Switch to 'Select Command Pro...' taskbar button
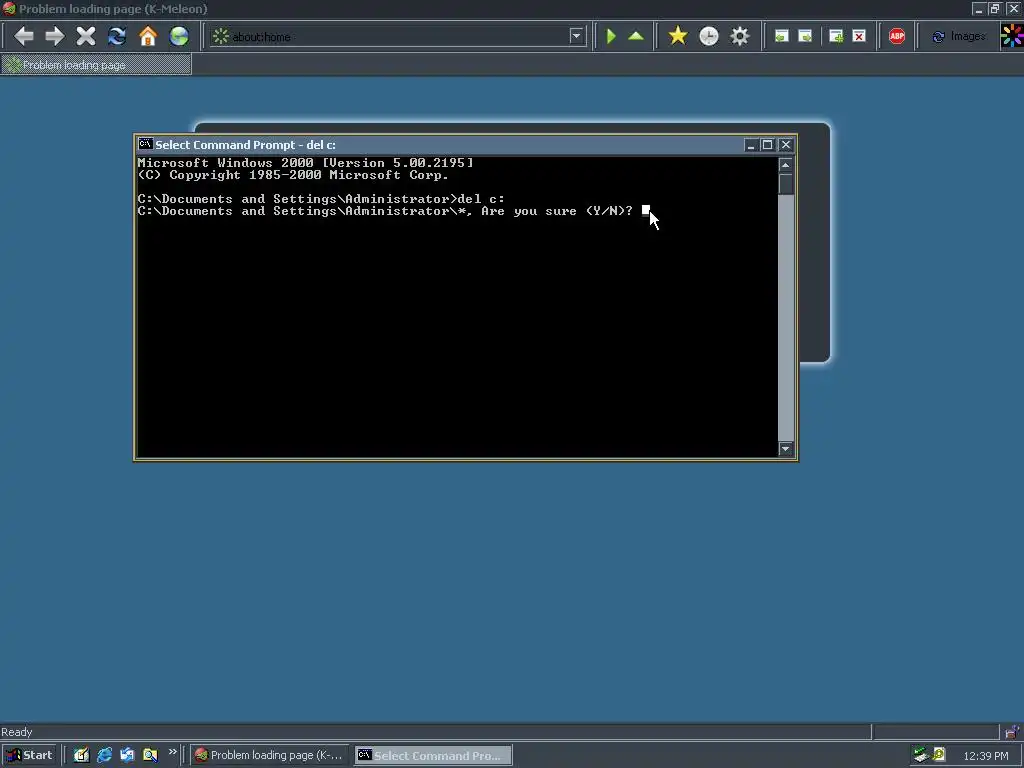This screenshot has width=1024, height=768. (x=434, y=755)
